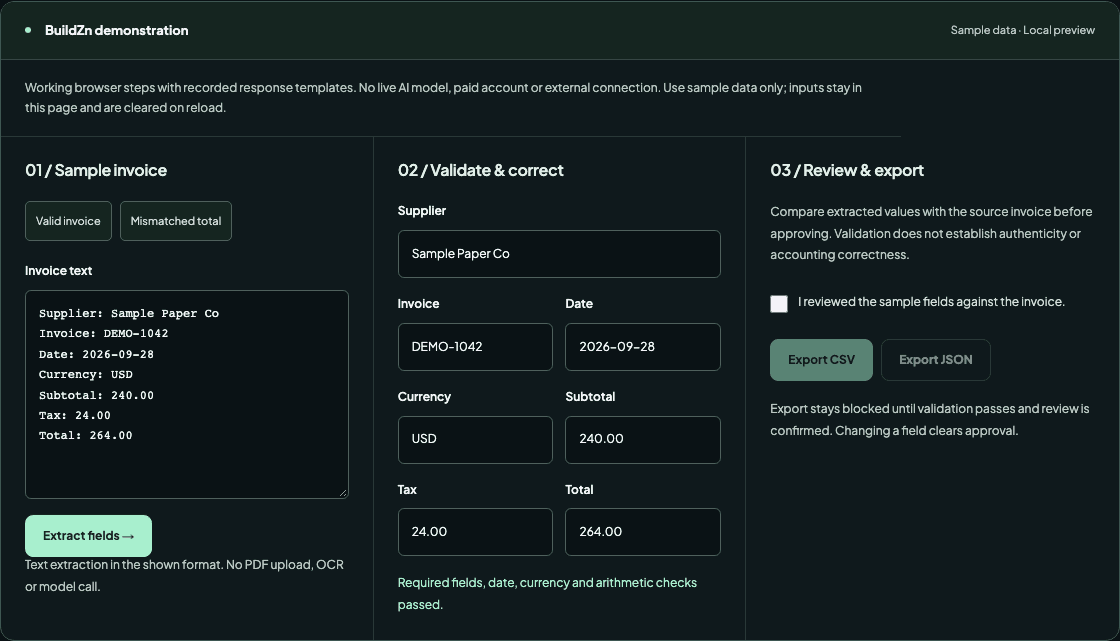Click the Export CSV button
Screen dimensions: 1120x641
click(x=821, y=359)
